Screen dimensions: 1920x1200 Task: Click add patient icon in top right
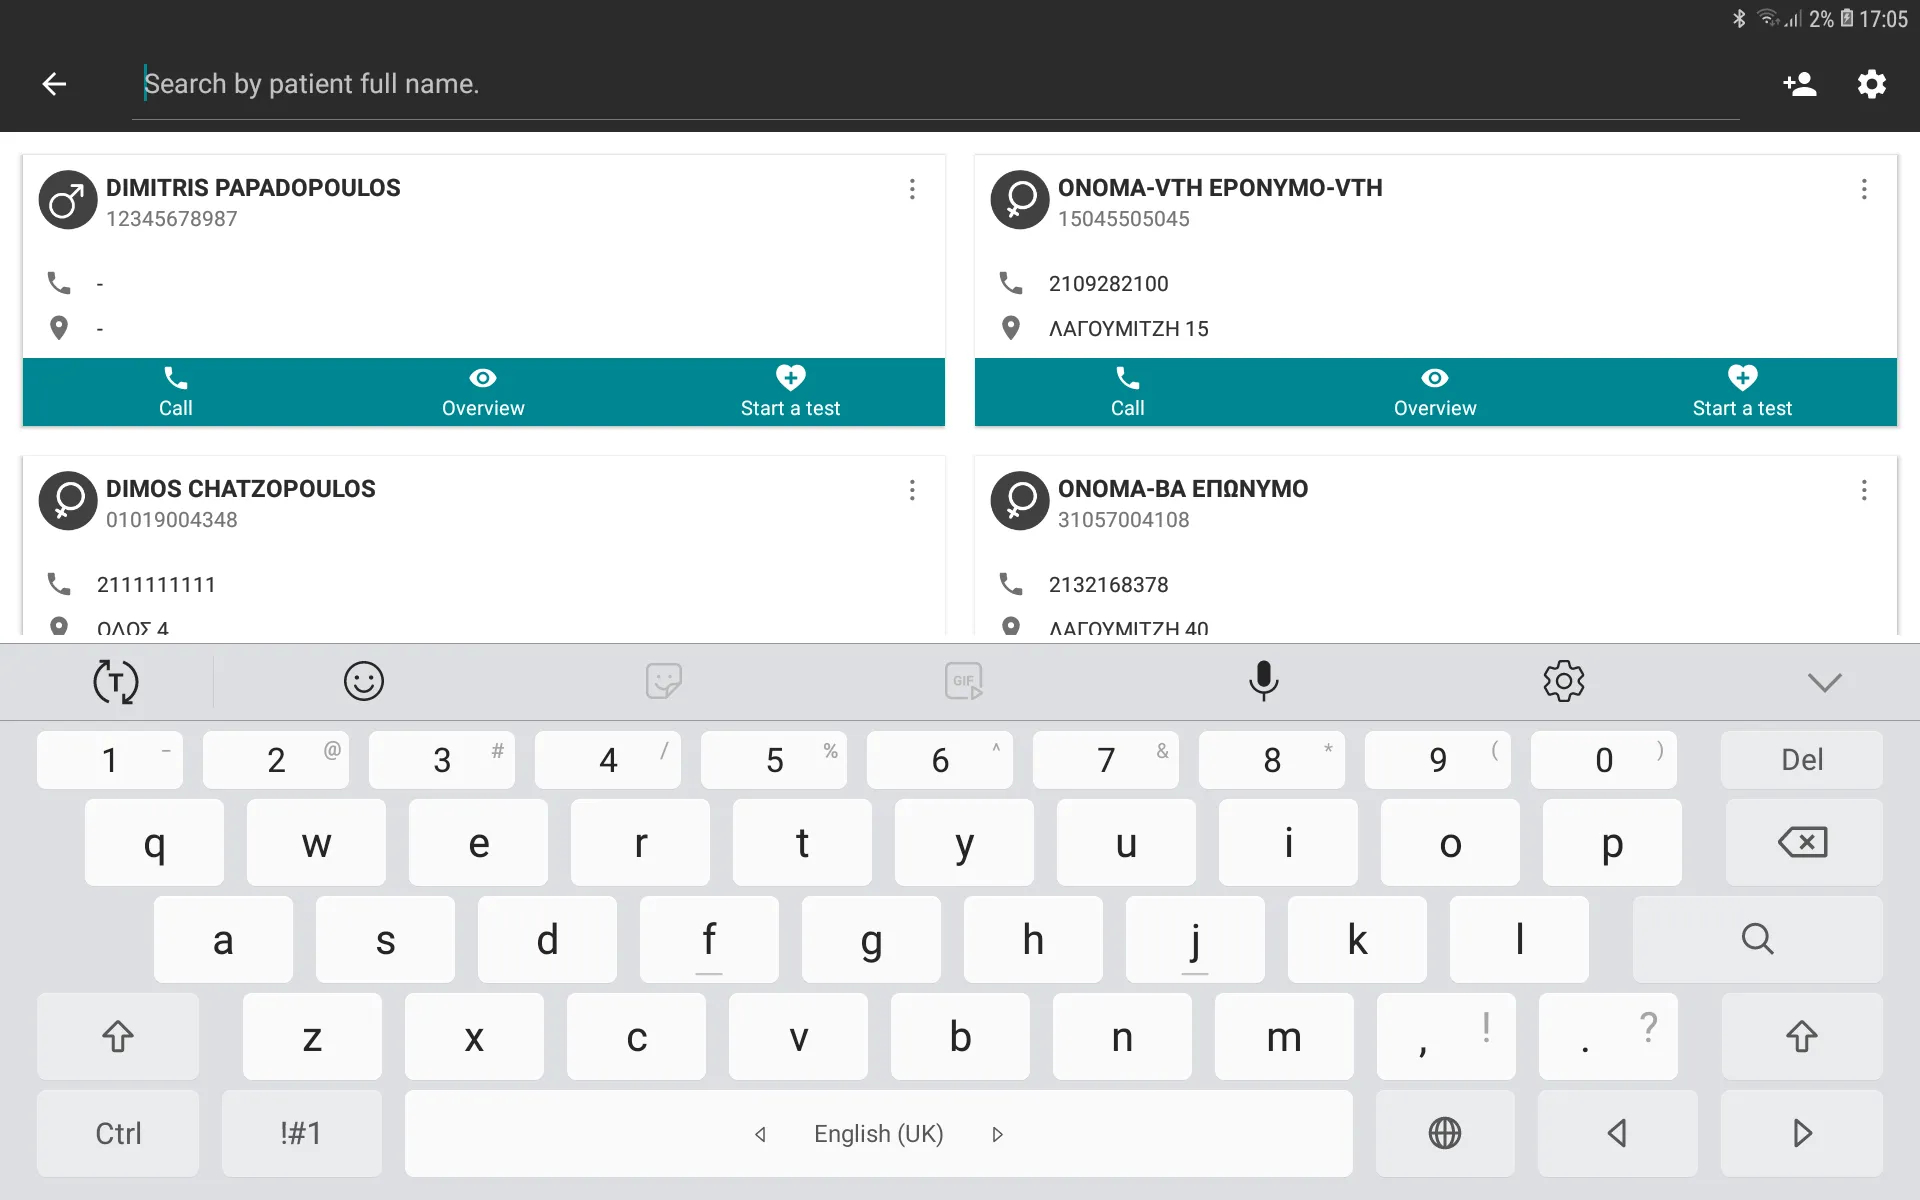pyautogui.click(x=1801, y=83)
